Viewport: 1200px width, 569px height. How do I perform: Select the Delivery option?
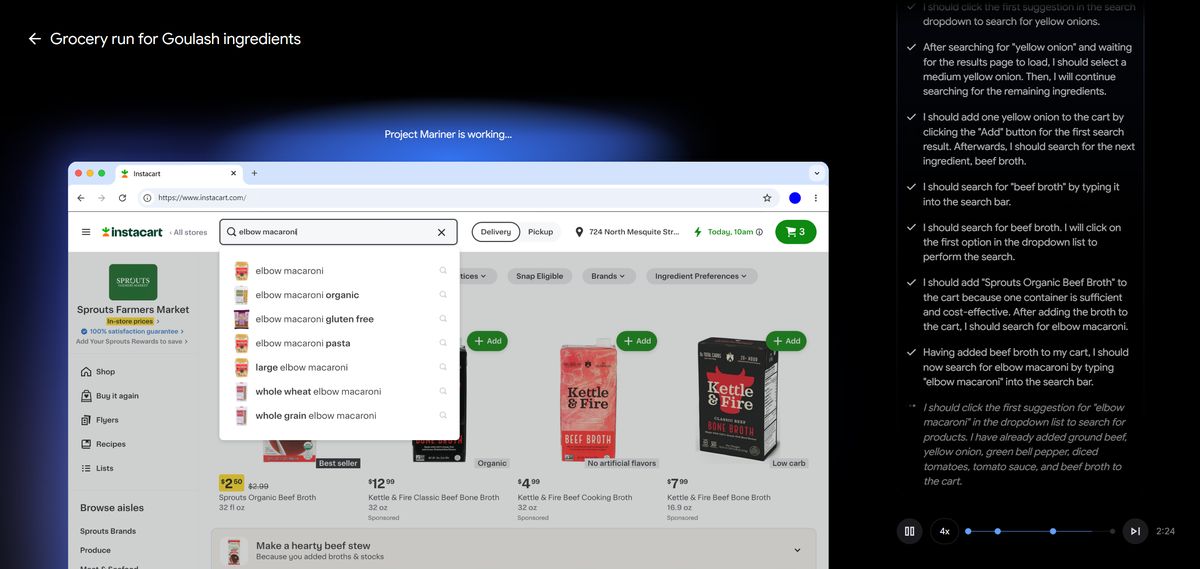(x=496, y=232)
